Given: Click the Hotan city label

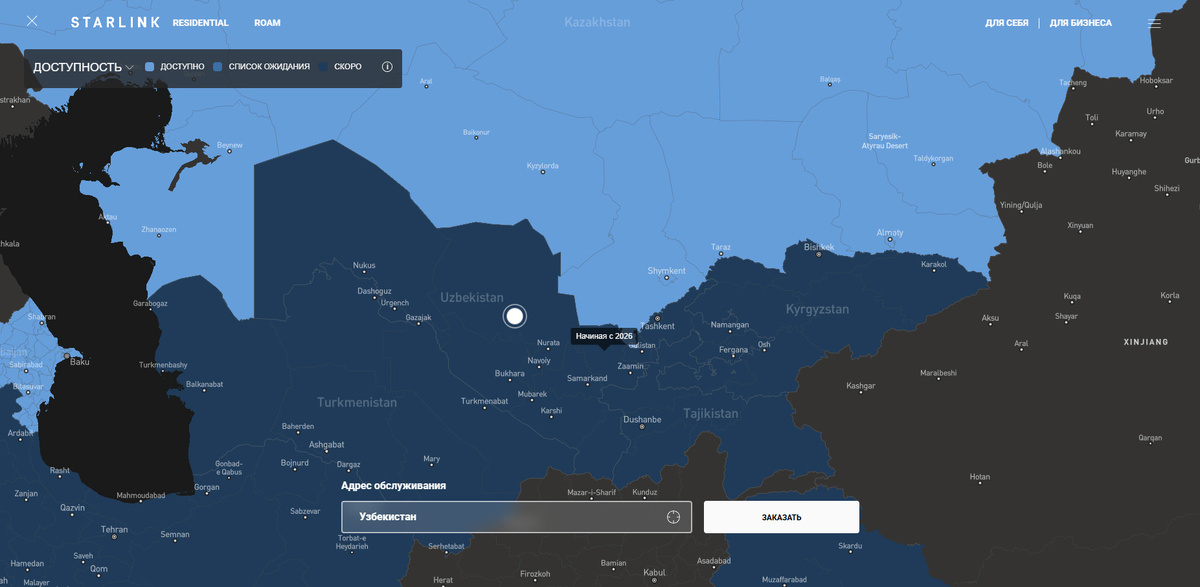Looking at the screenshot, I should click(x=980, y=477).
